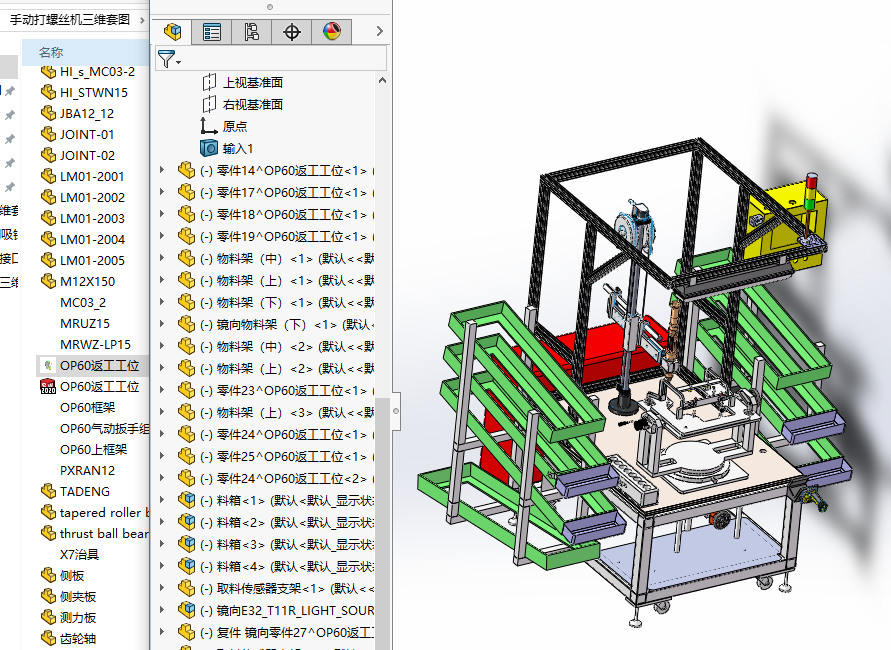
Task: Expand 零件17^OP60返工工位<1> node
Action: 162,192
